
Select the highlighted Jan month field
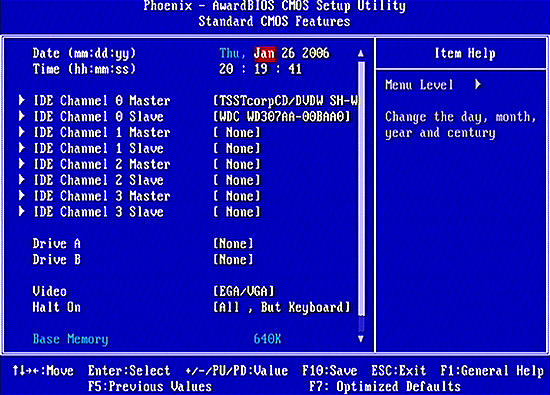click(x=264, y=53)
